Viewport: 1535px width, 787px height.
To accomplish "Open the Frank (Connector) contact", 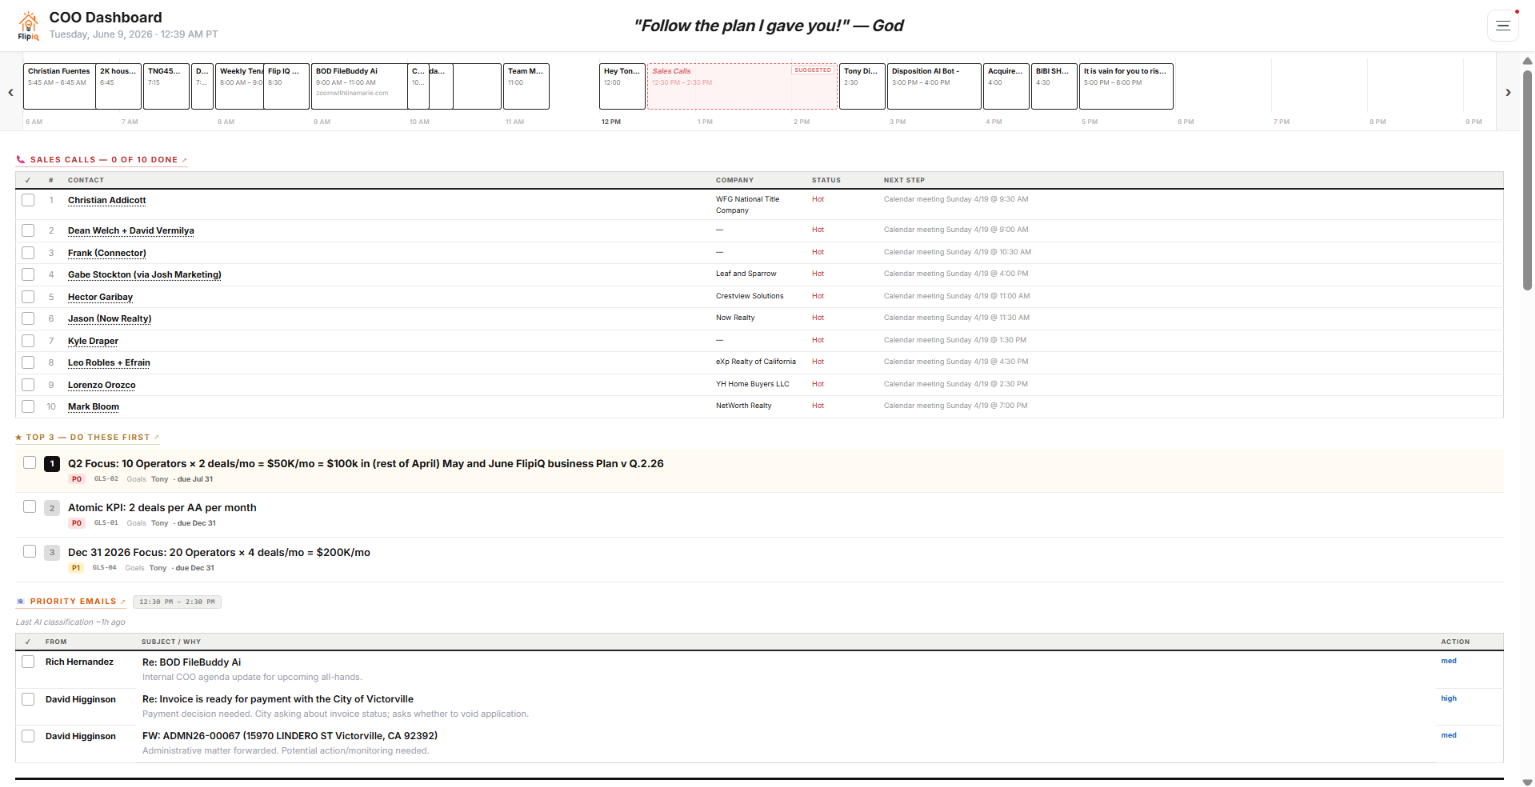I will tap(107, 253).
